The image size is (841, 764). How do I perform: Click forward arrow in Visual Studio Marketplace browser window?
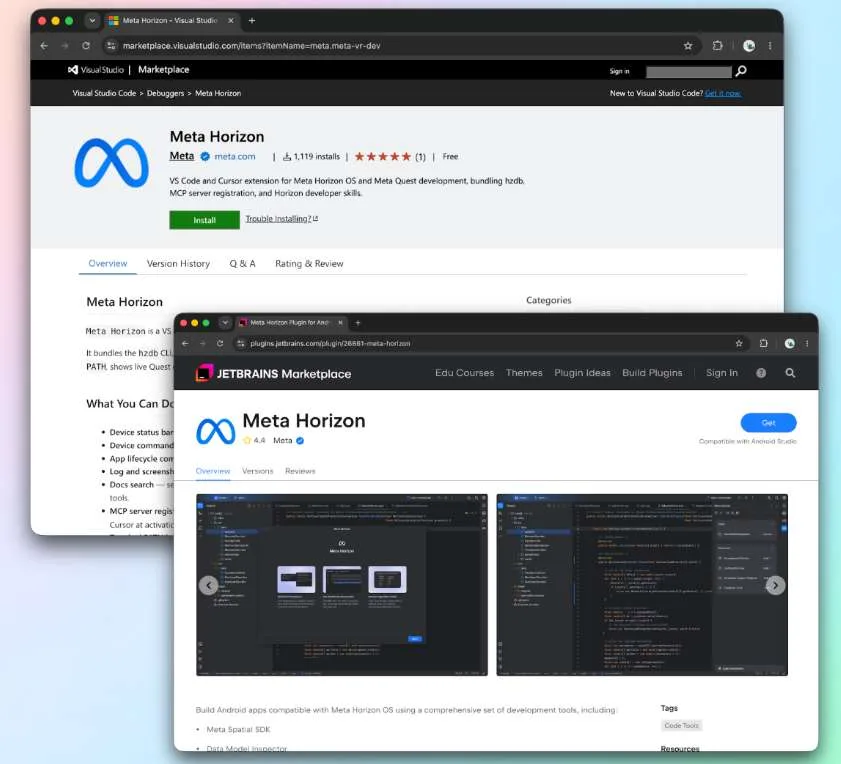(x=64, y=46)
